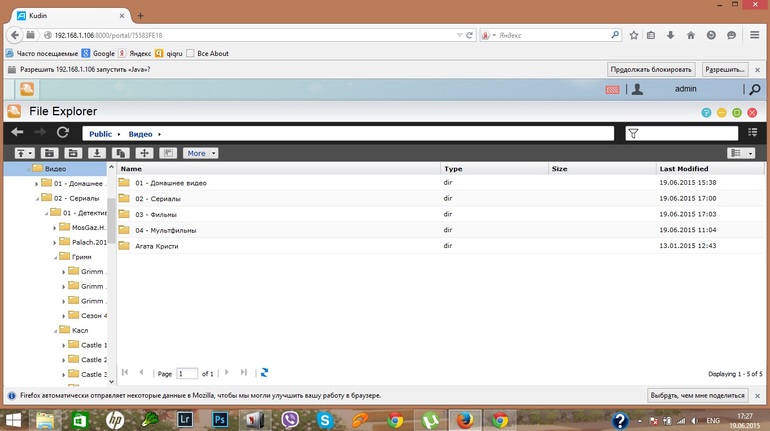Viewport: 770px width, 431px height.
Task: Collapse the Гримм folder in tree
Action: tap(55, 256)
